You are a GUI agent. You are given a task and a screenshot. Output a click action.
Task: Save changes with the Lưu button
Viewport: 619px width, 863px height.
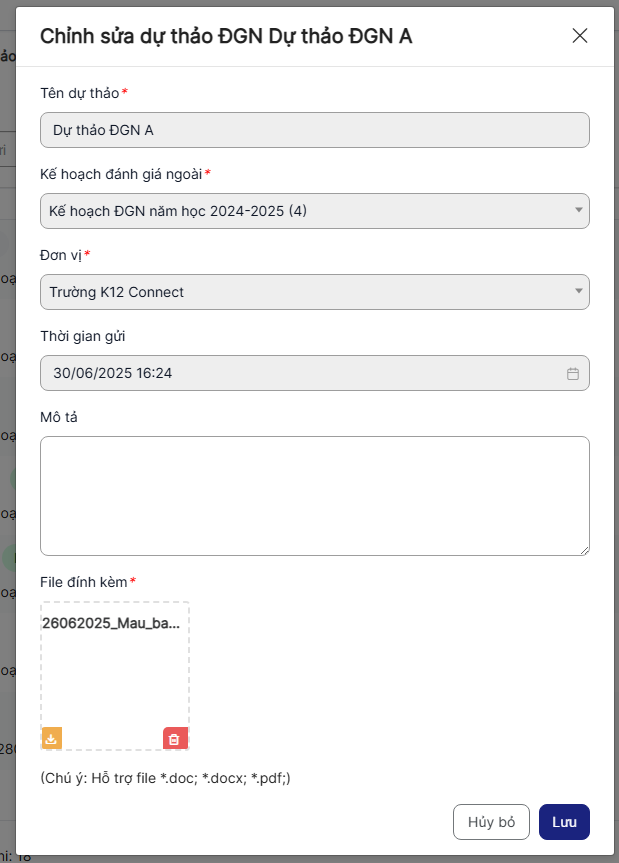pos(564,822)
